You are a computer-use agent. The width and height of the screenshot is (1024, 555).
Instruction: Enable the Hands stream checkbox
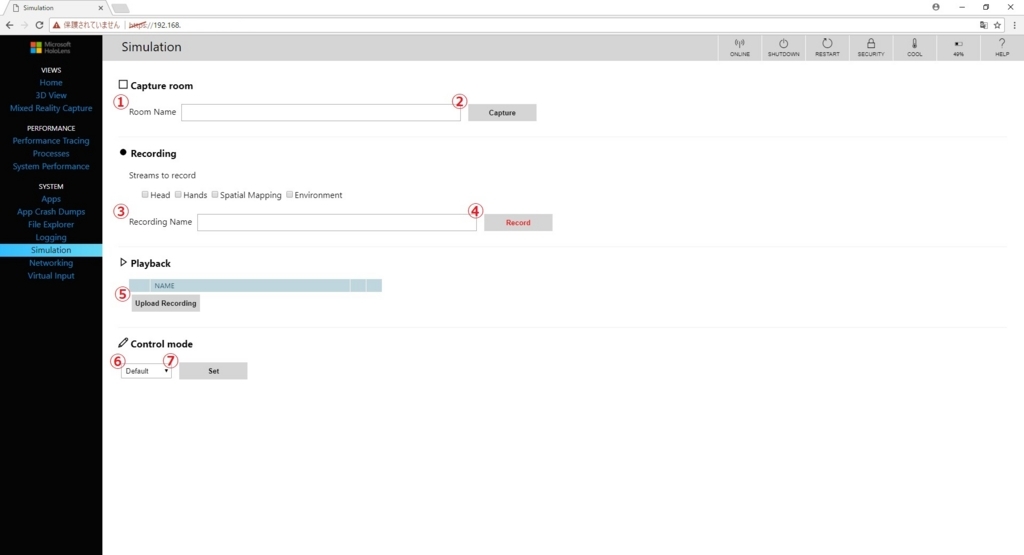click(x=178, y=195)
